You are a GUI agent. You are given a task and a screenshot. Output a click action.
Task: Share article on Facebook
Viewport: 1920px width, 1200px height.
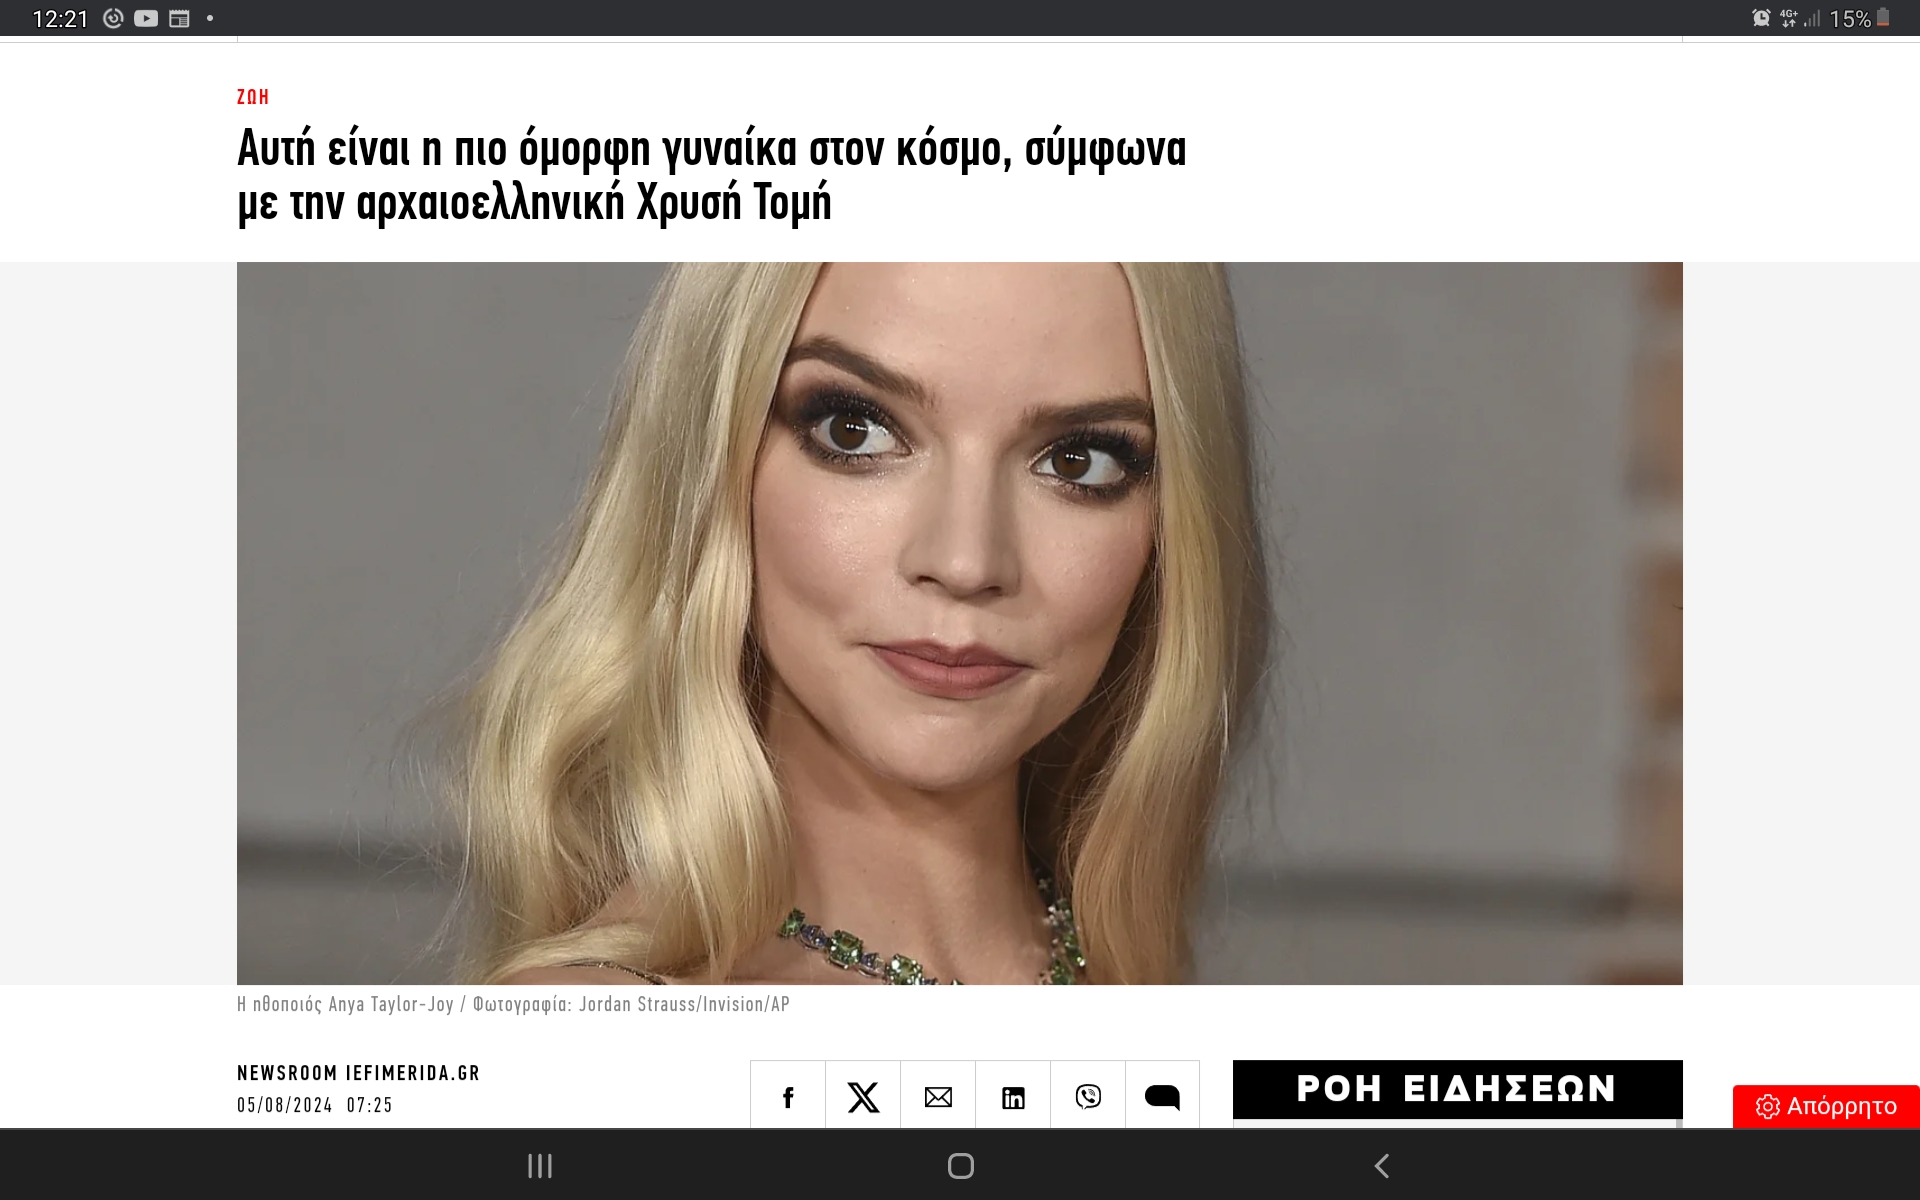(788, 1097)
